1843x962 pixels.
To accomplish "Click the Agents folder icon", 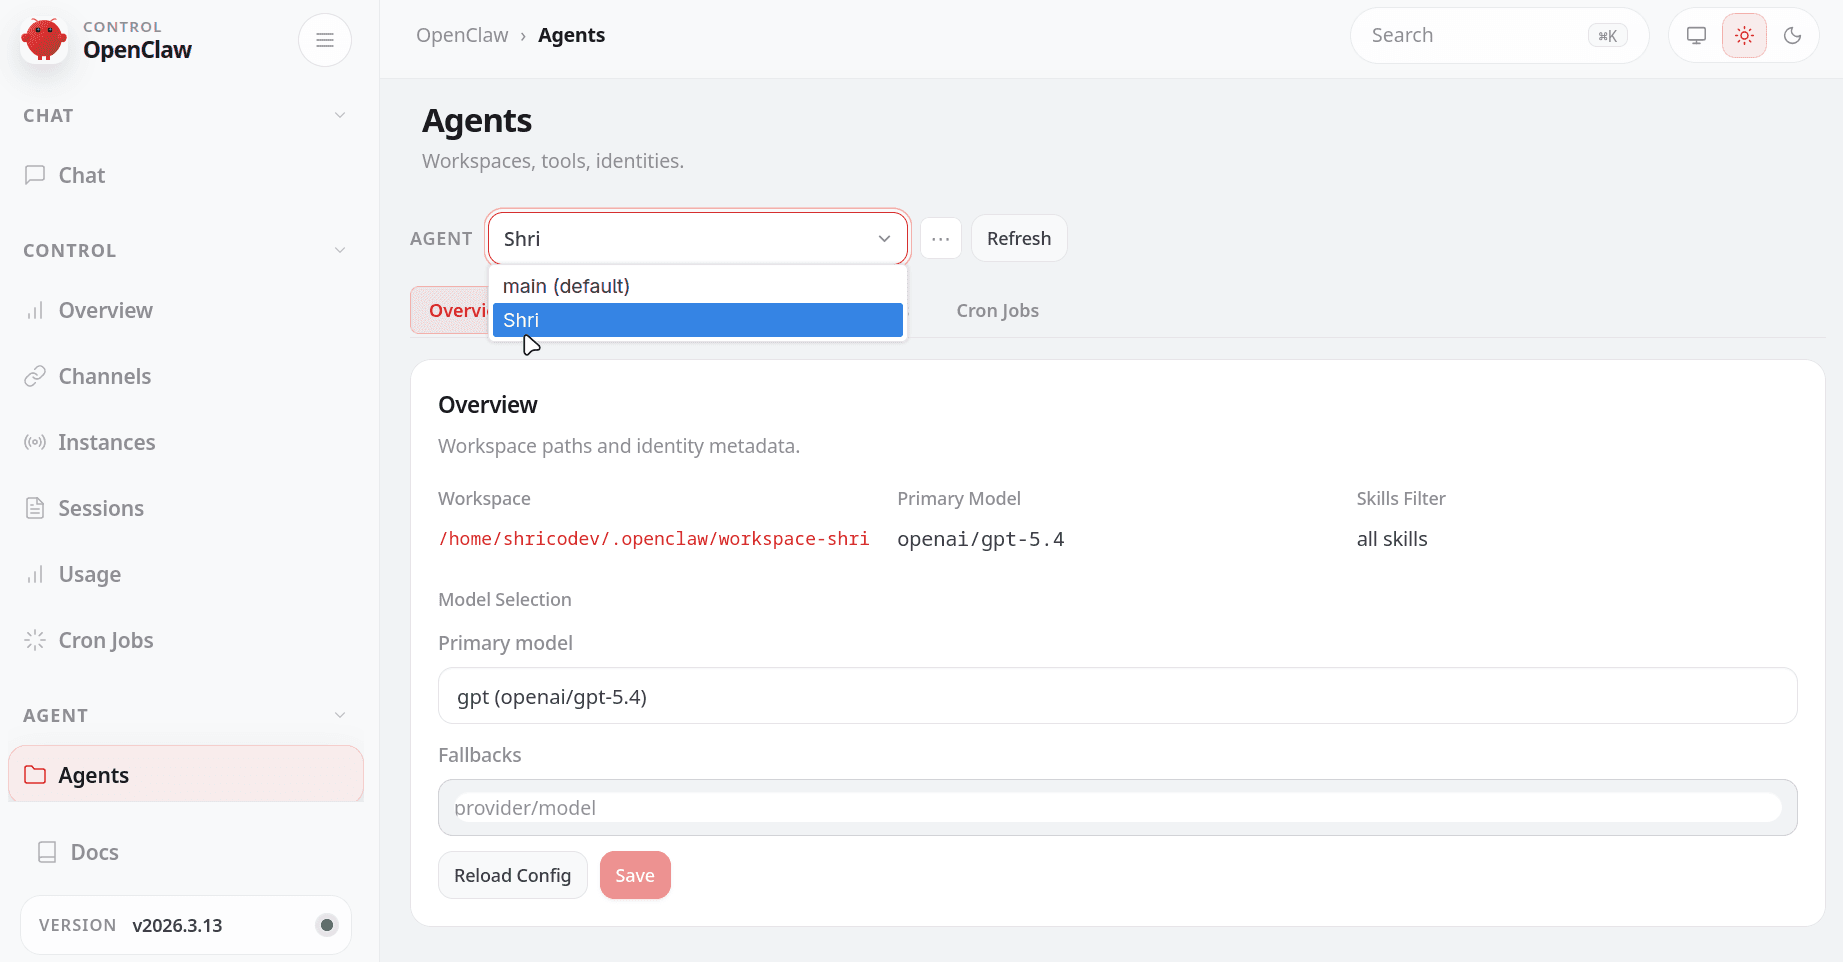I will click(35, 775).
